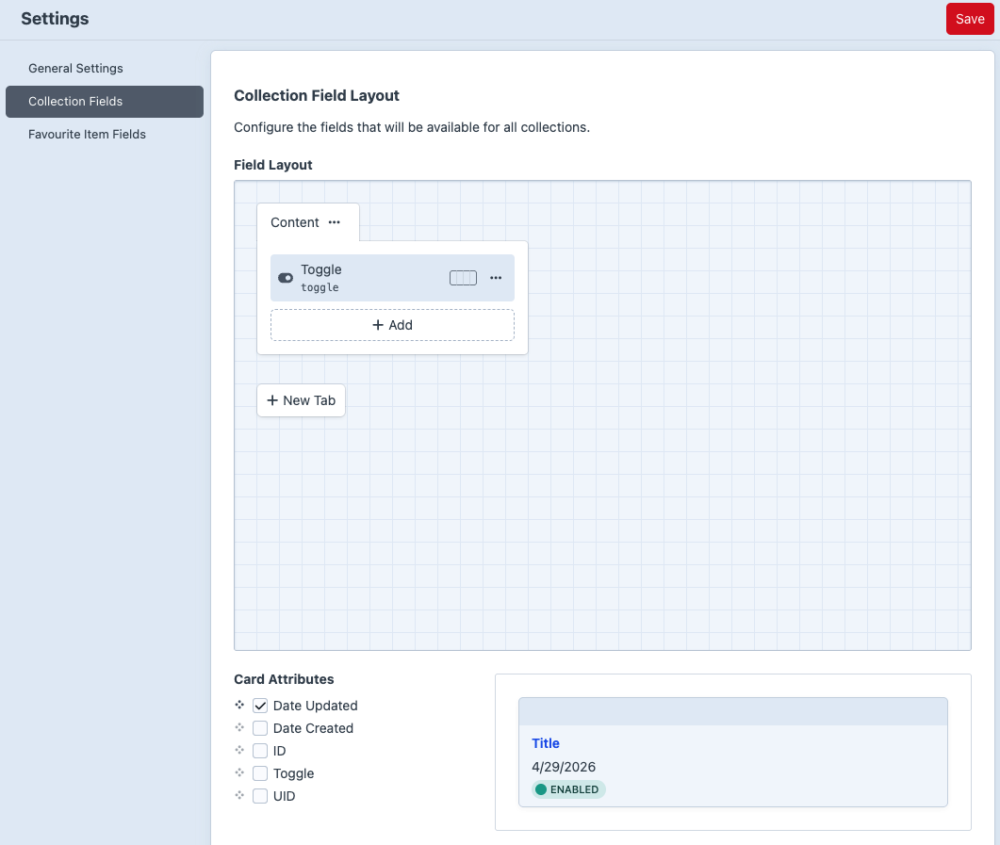
Task: Grab the UID attribute move handle
Action: click(240, 795)
